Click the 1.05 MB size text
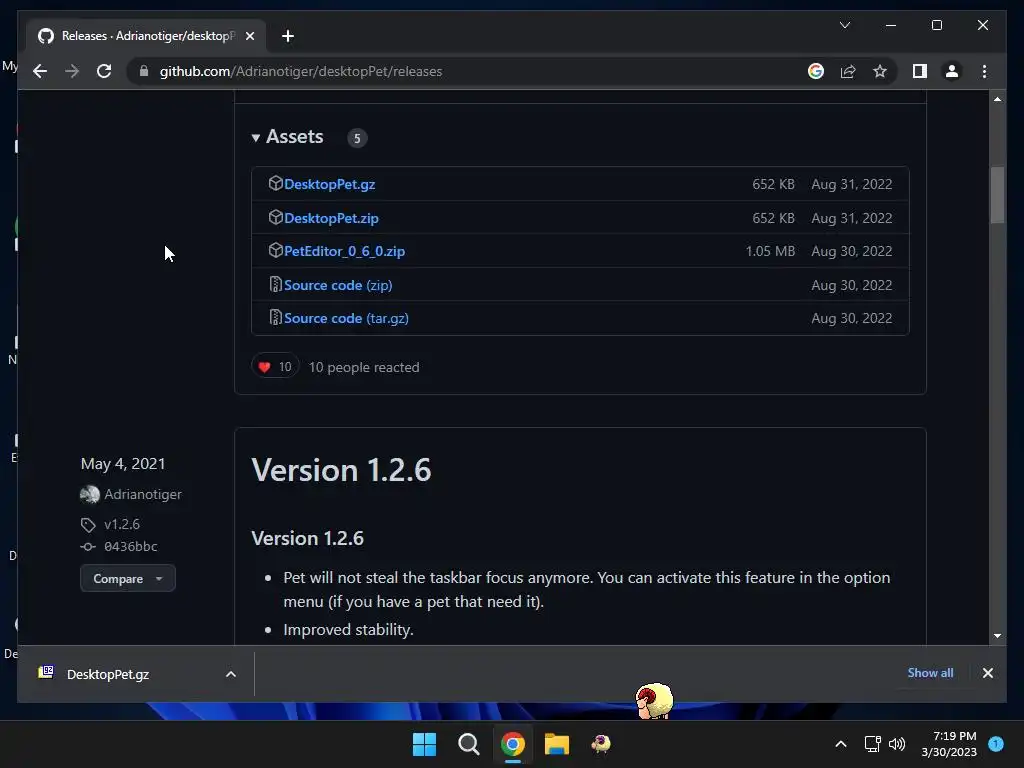 pos(770,251)
